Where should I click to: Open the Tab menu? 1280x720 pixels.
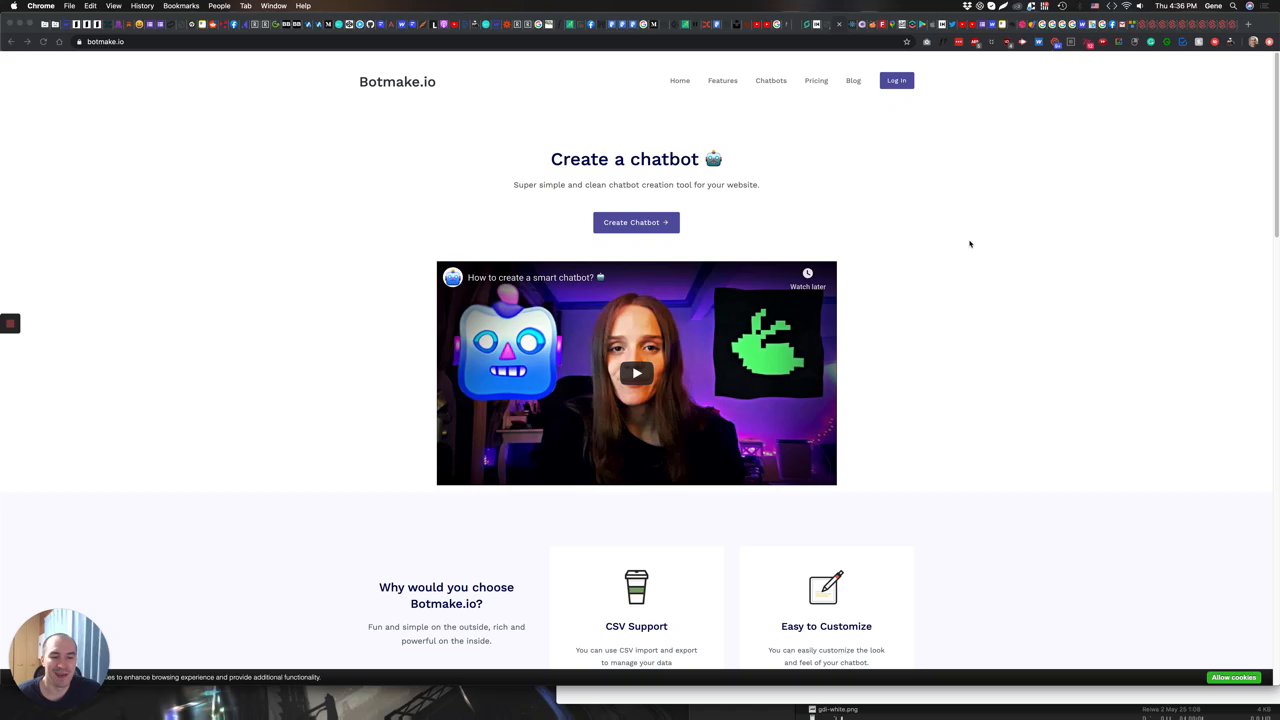click(245, 6)
